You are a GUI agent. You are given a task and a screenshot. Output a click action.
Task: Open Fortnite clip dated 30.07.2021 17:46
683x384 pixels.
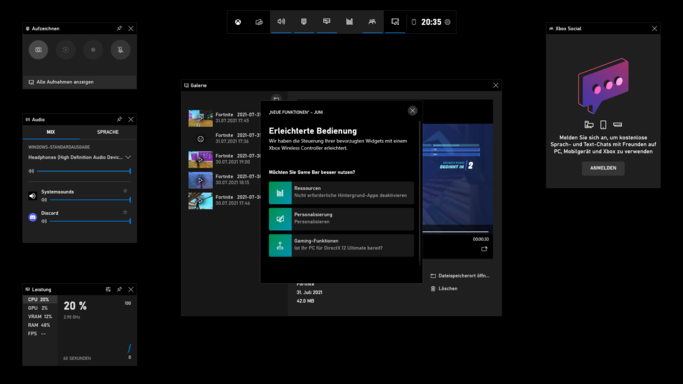click(x=224, y=200)
